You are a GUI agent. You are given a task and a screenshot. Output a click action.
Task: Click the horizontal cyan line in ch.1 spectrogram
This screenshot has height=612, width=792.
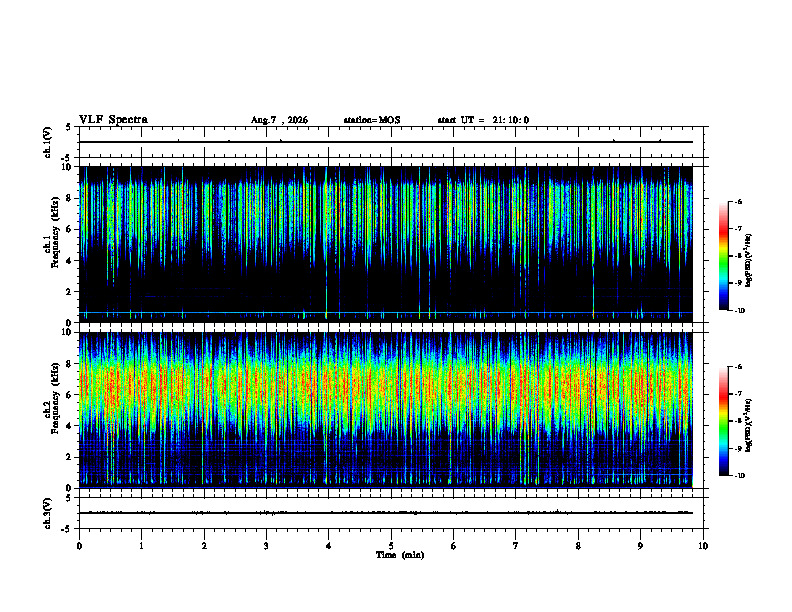pyautogui.click(x=386, y=313)
